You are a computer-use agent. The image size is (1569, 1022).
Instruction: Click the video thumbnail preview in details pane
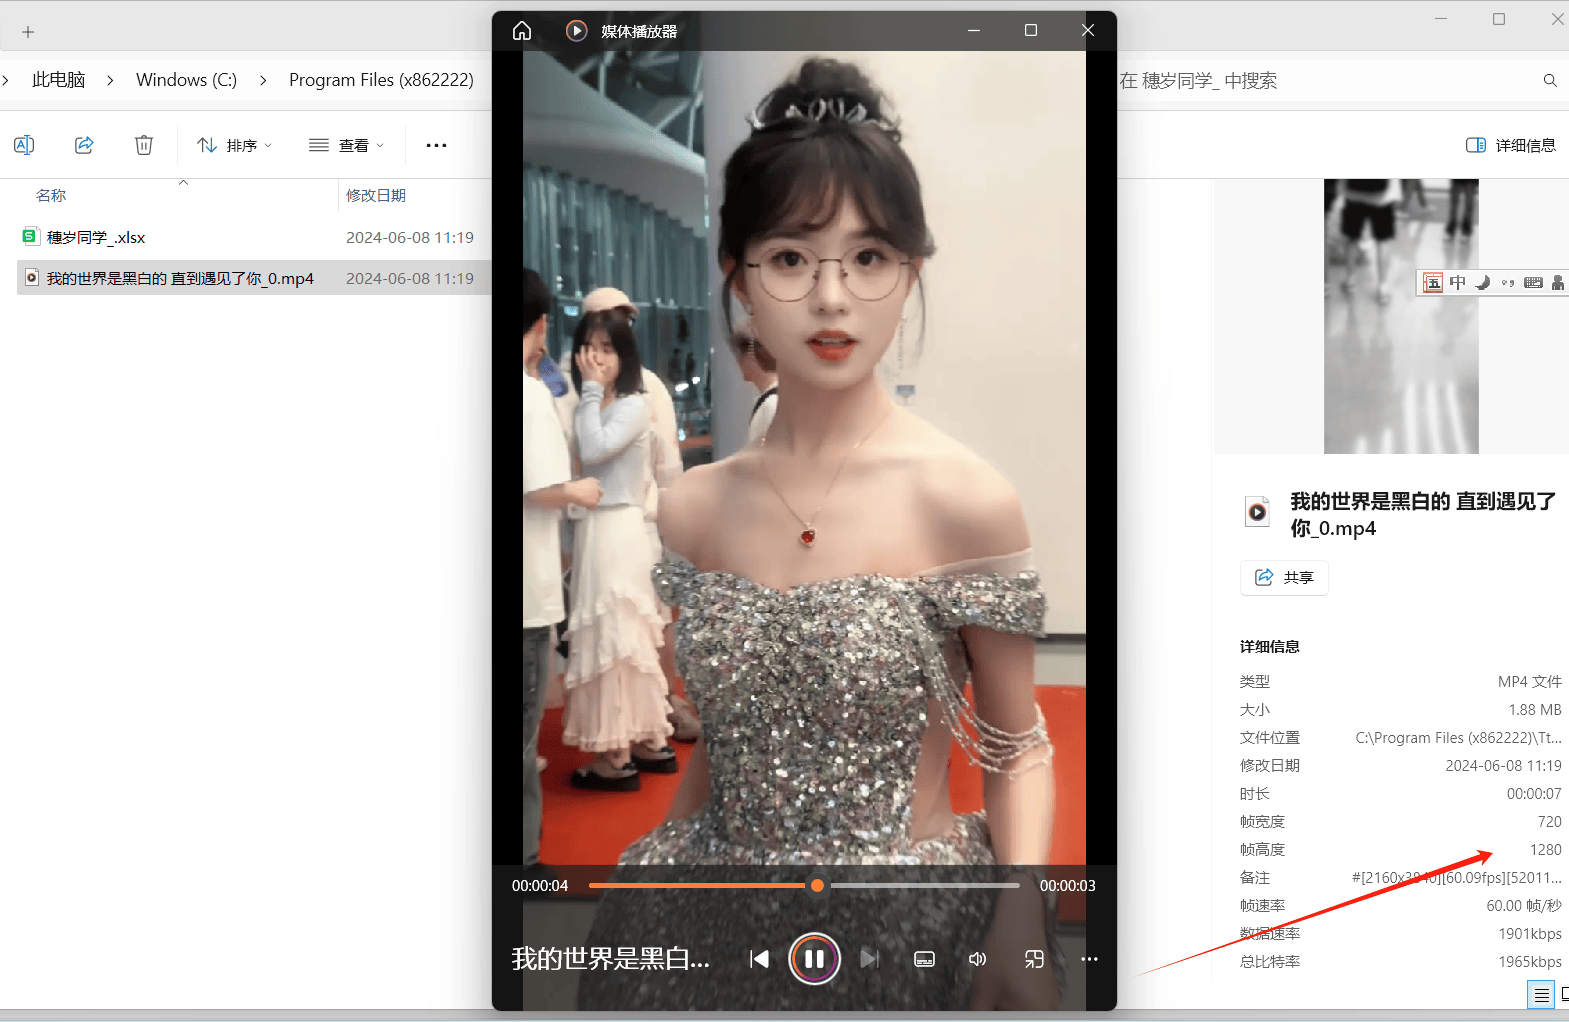pyautogui.click(x=1401, y=316)
